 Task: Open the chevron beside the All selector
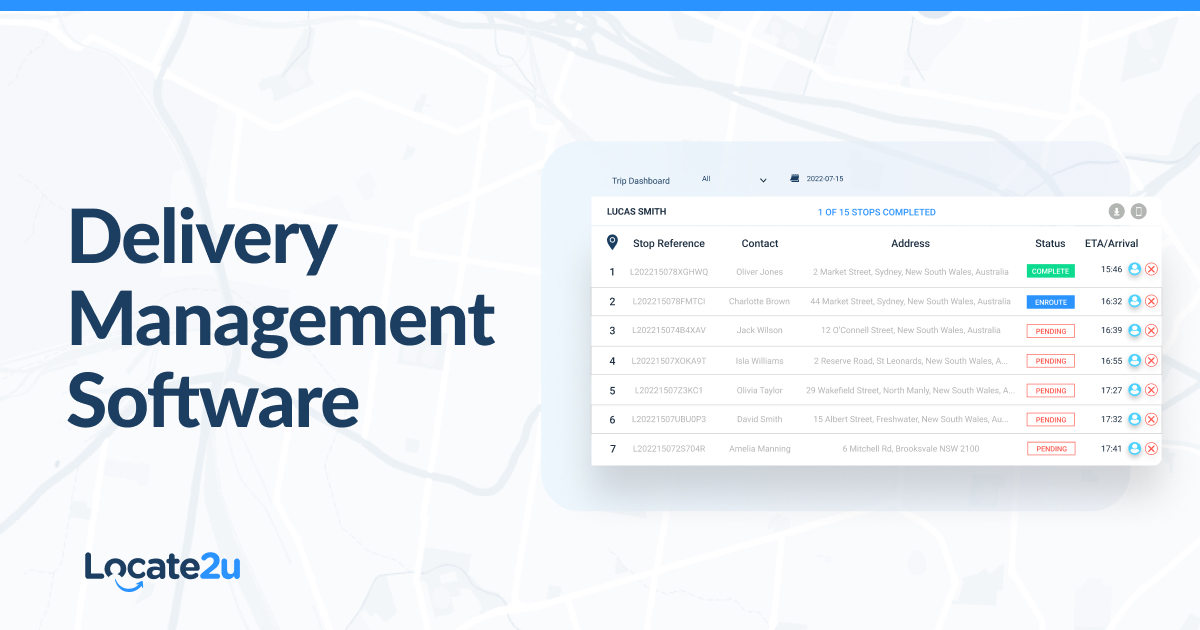(763, 179)
